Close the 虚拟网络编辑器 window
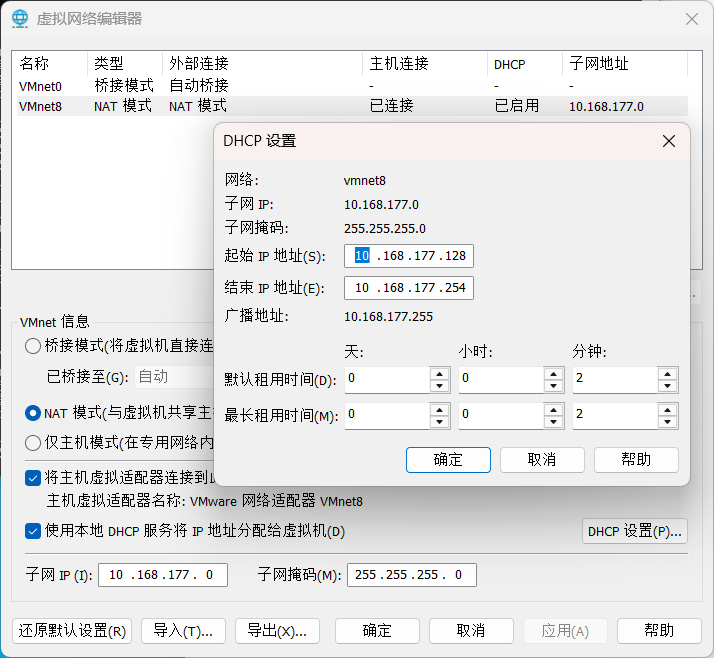Screen dimensions: 714x658 (692, 19)
